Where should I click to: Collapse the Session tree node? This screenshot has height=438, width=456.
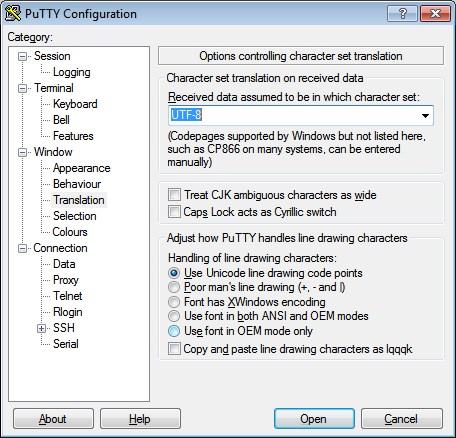click(22, 56)
